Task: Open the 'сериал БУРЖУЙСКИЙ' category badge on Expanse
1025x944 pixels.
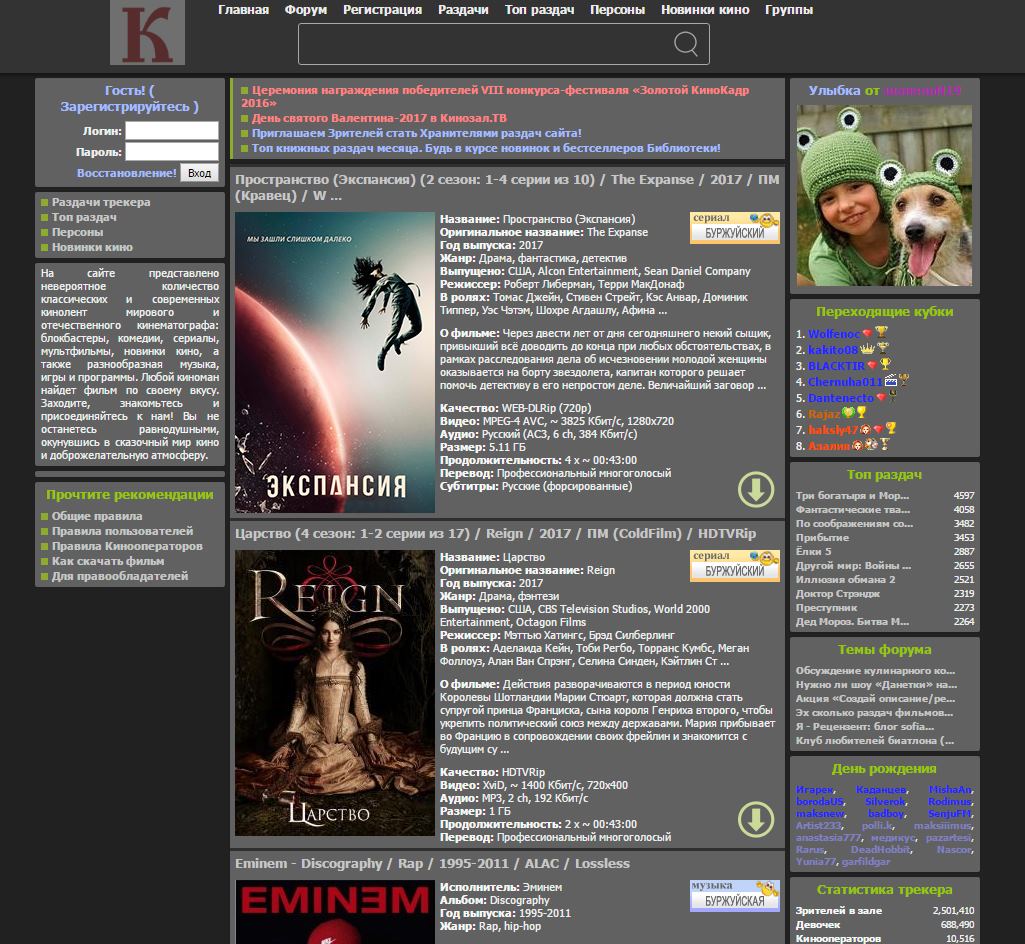Action: (x=734, y=227)
